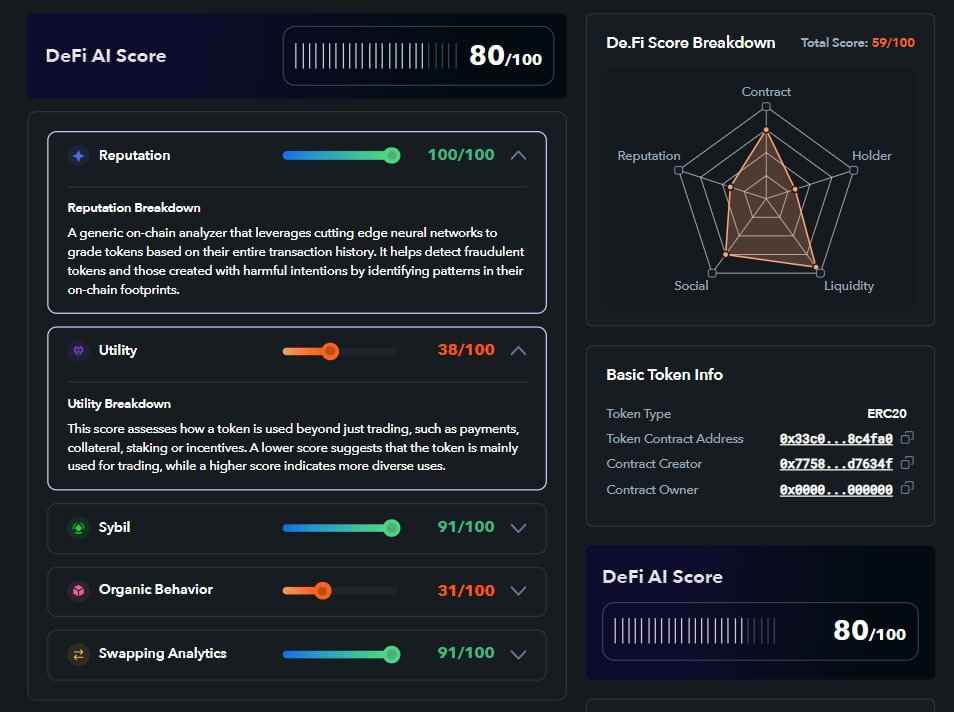Click the Reputation star icon
The height and width of the screenshot is (712, 954).
coord(78,156)
